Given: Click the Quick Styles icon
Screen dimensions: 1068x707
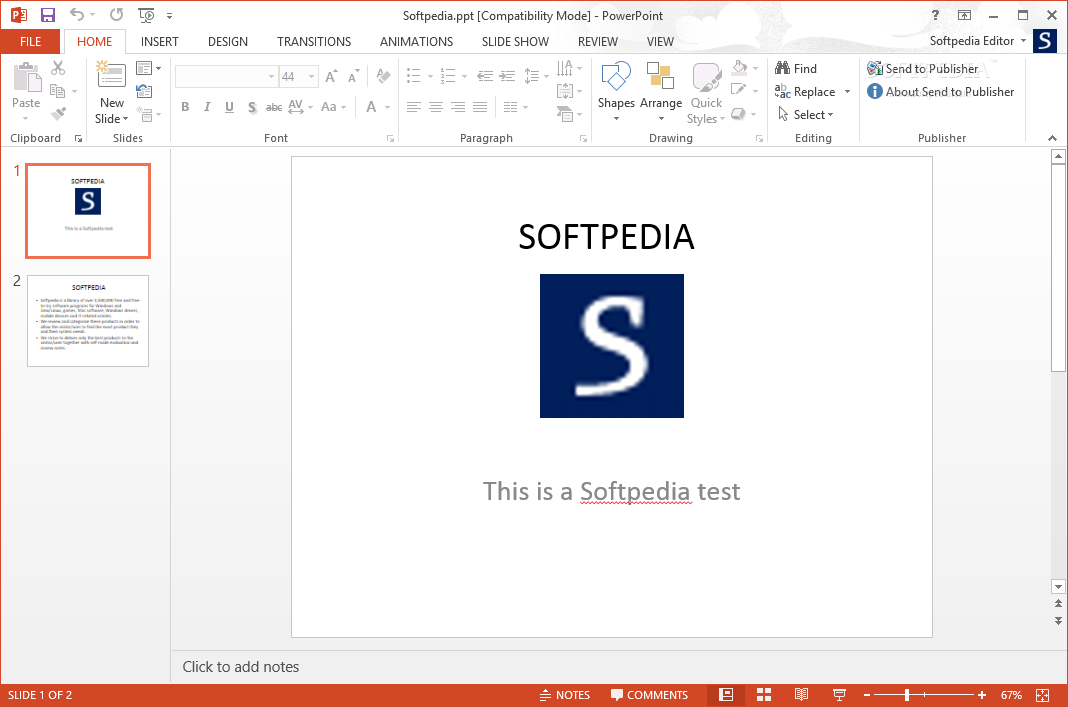Looking at the screenshot, I should [706, 77].
